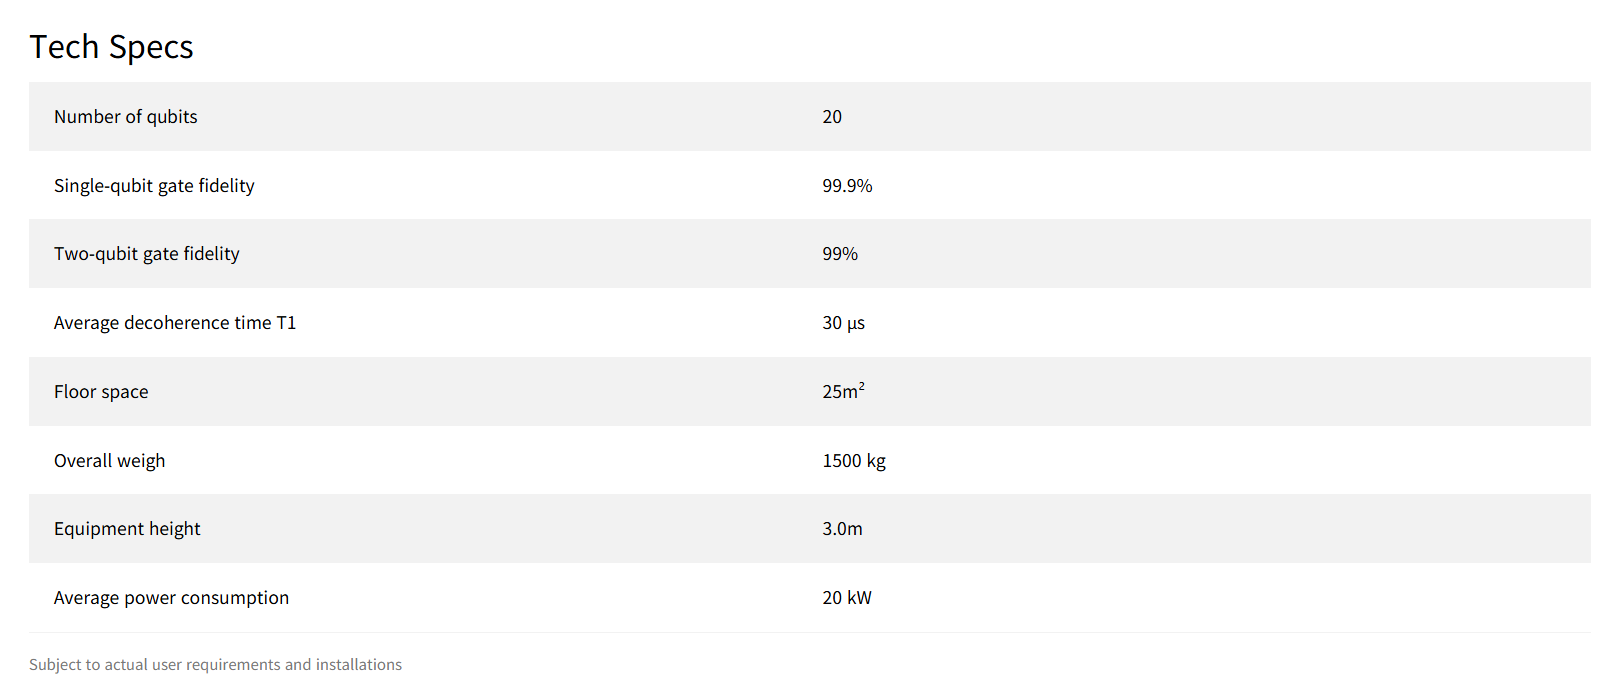
Task: Click the word 'installations' in the footnote
Action: [x=359, y=665]
